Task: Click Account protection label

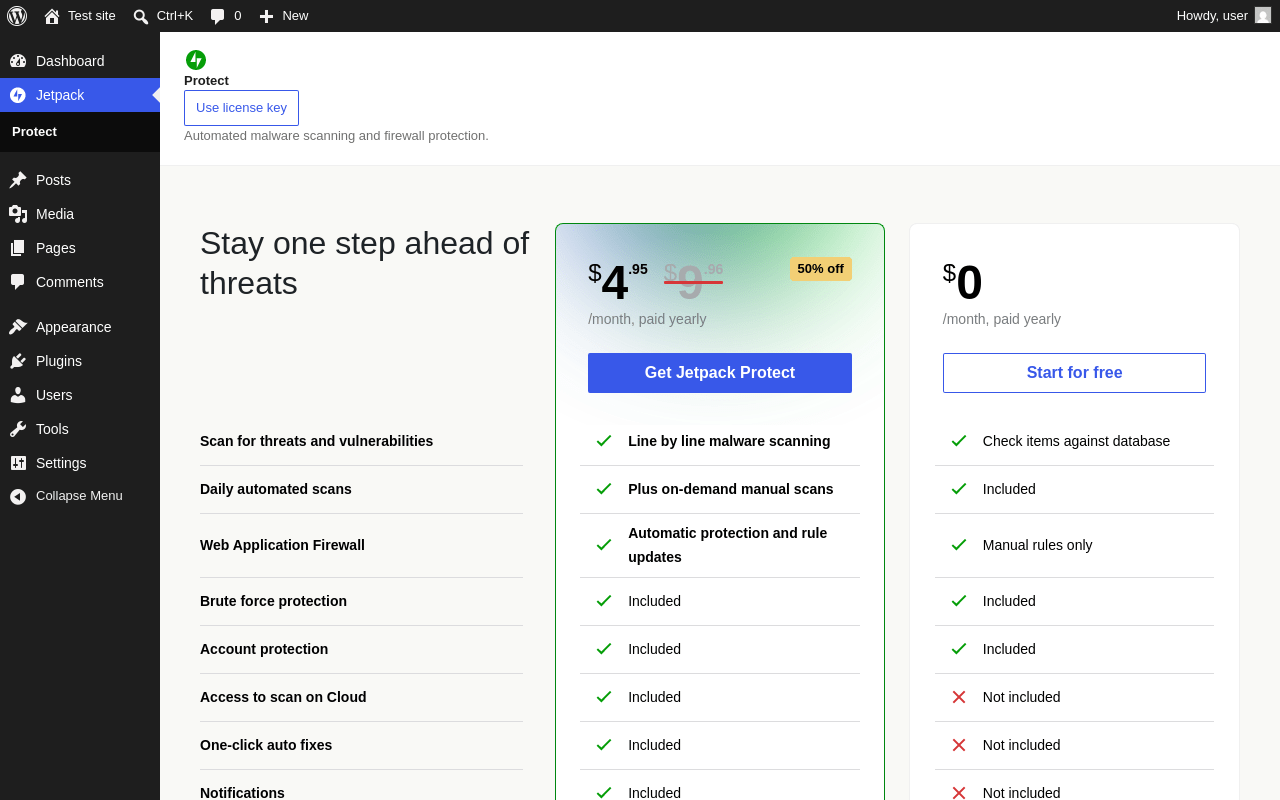Action: point(264,649)
